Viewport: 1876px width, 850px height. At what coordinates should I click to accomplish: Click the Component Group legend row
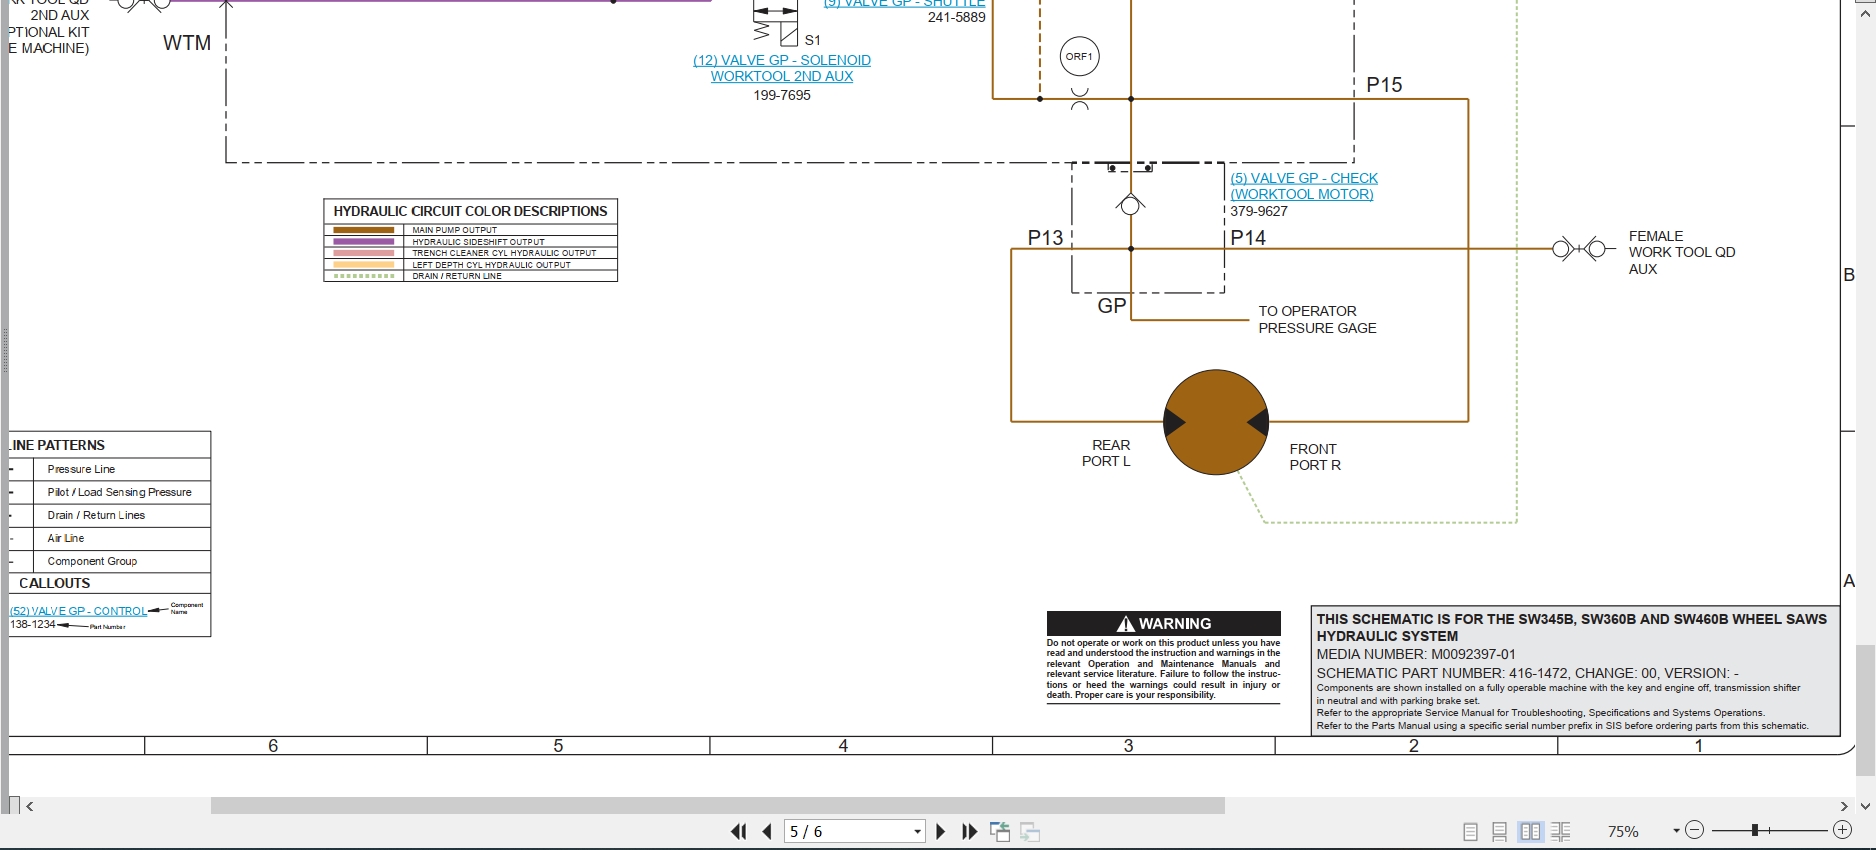pos(110,561)
